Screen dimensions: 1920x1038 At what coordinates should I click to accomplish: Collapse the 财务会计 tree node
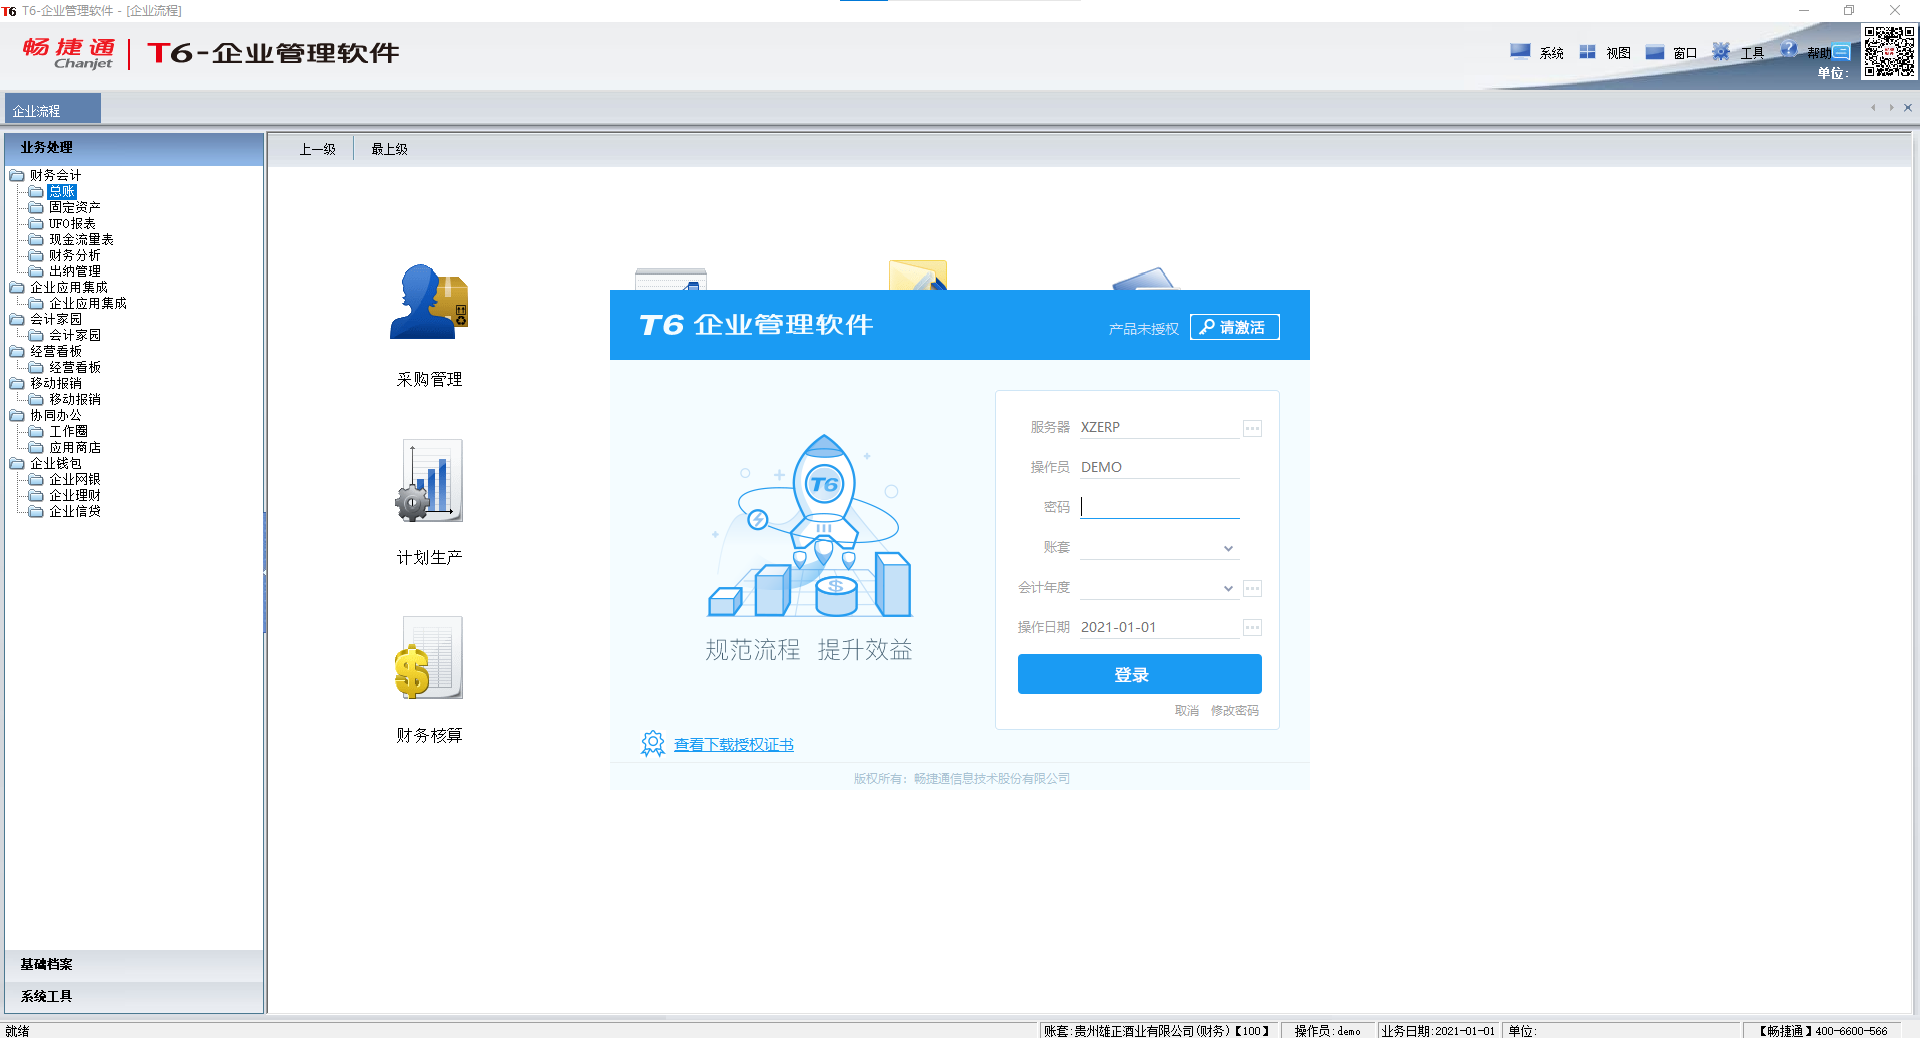17,175
